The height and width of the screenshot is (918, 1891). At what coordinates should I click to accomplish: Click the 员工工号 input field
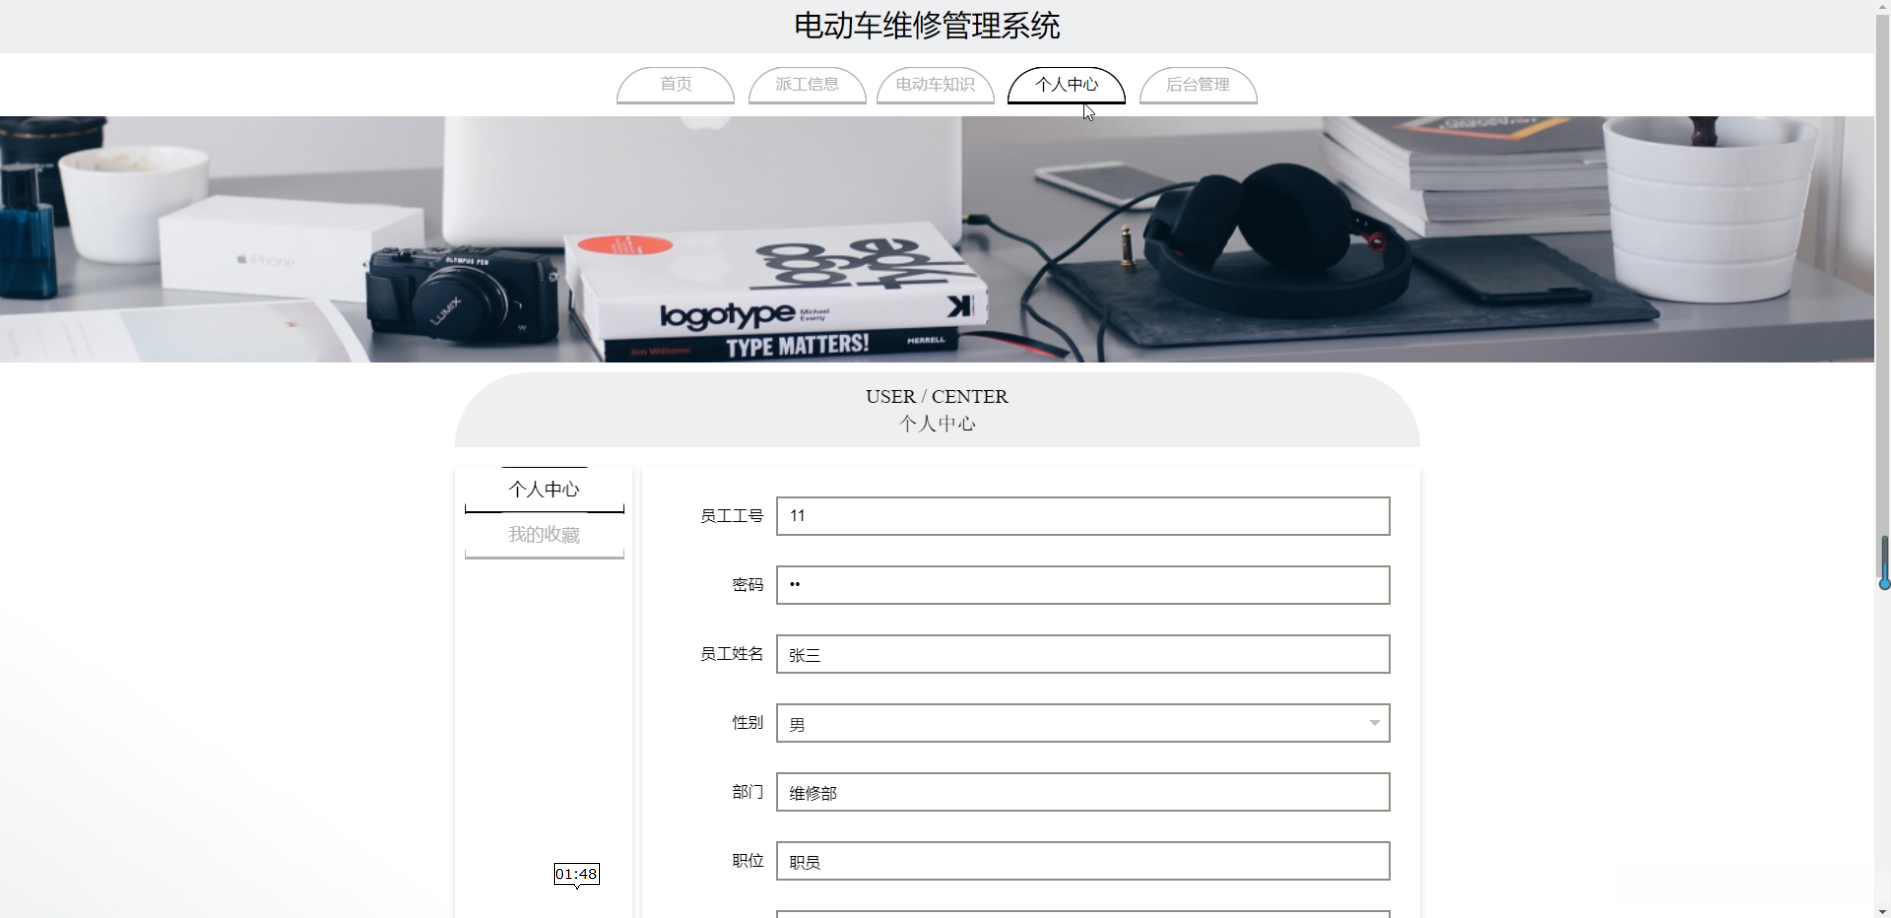(1083, 516)
